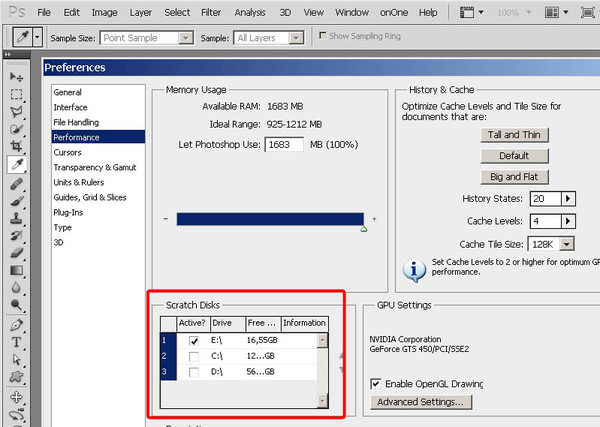This screenshot has width=600, height=427.
Task: Open the Edit menu
Action: pos(72,13)
